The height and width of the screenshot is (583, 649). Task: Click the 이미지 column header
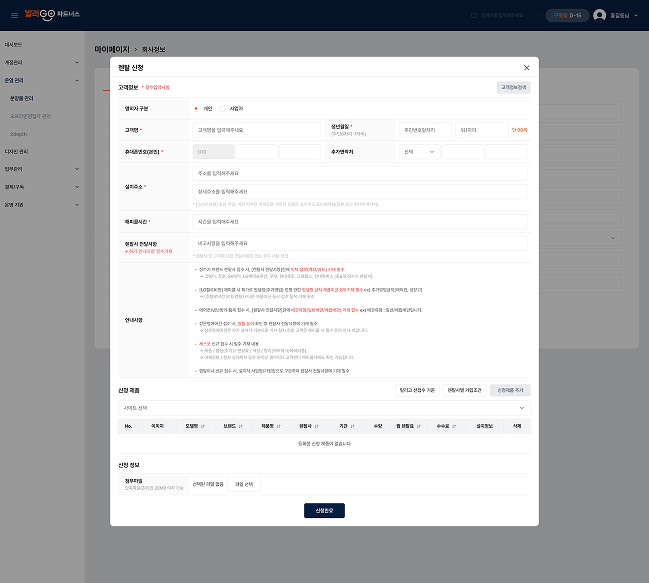click(157, 426)
